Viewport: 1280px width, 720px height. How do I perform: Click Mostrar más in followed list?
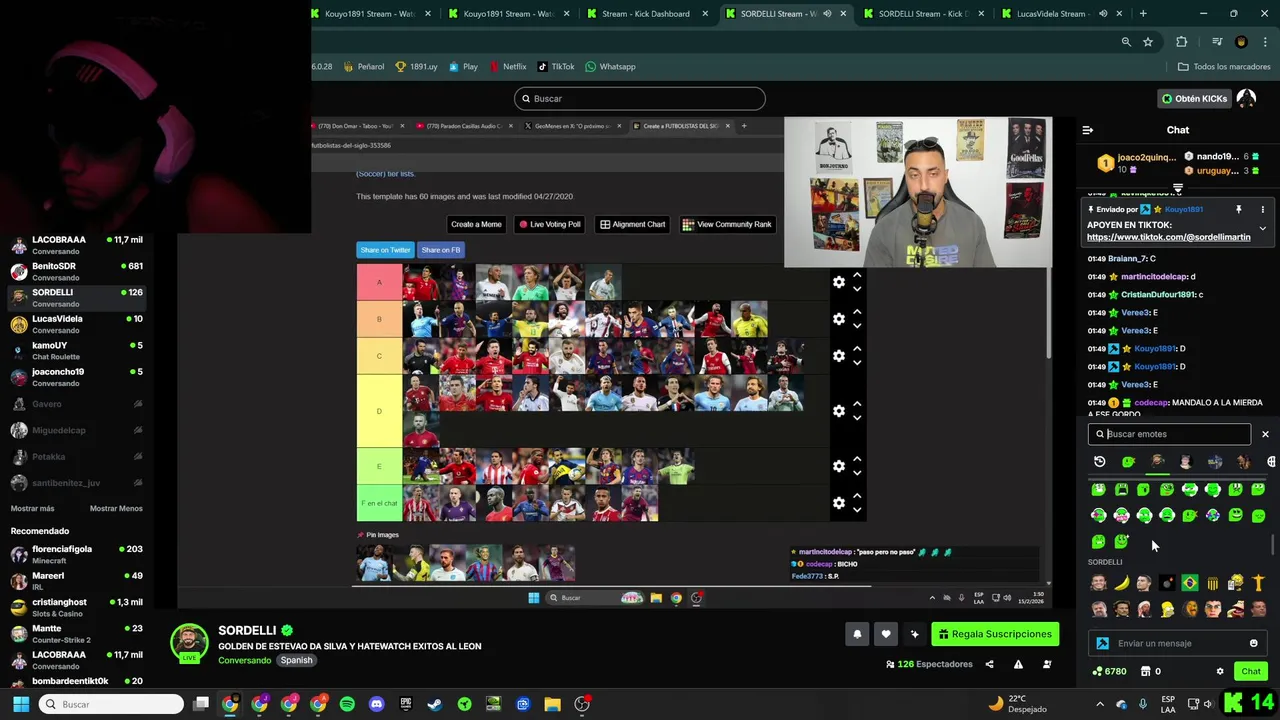pyautogui.click(x=32, y=508)
